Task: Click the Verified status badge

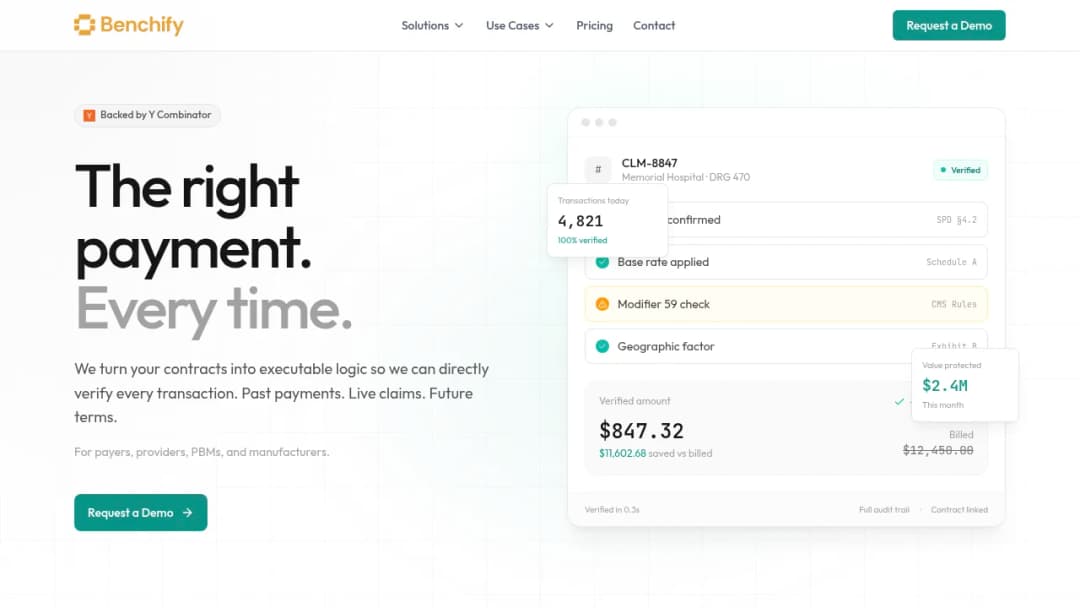Action: (x=960, y=170)
